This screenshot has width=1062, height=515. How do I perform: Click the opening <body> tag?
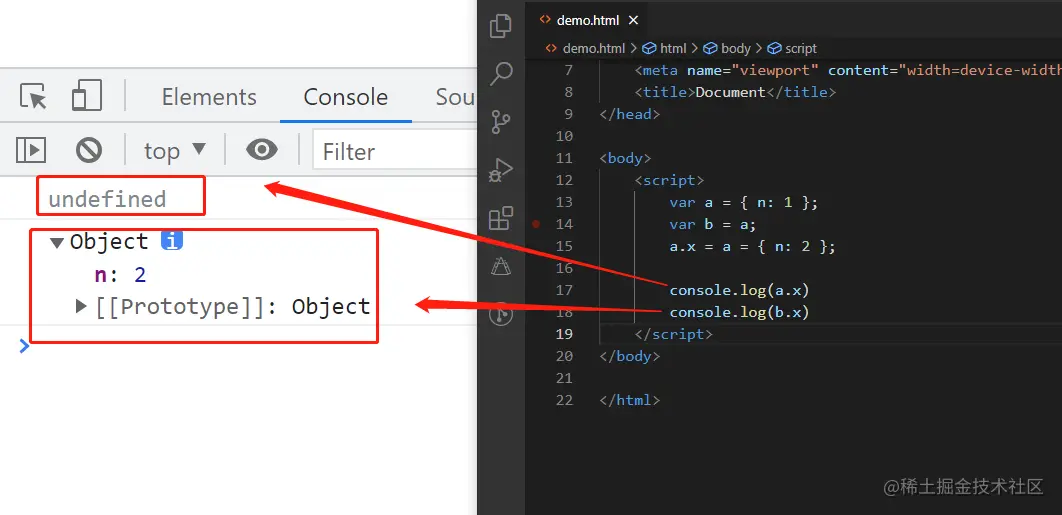(625, 158)
